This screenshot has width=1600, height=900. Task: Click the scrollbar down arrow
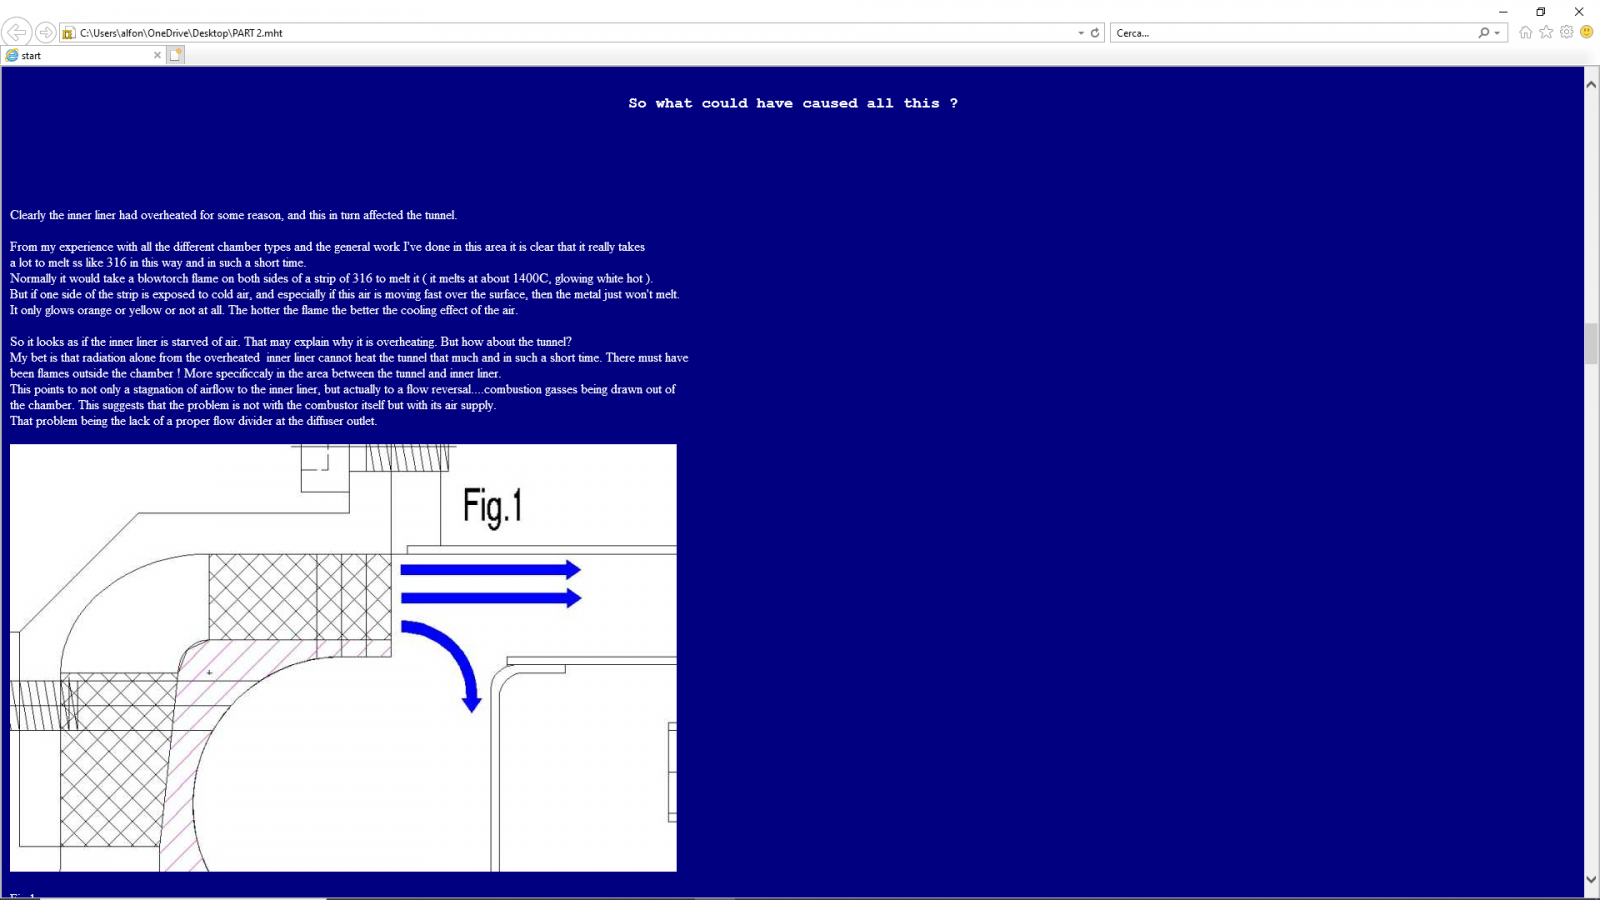[x=1591, y=880]
